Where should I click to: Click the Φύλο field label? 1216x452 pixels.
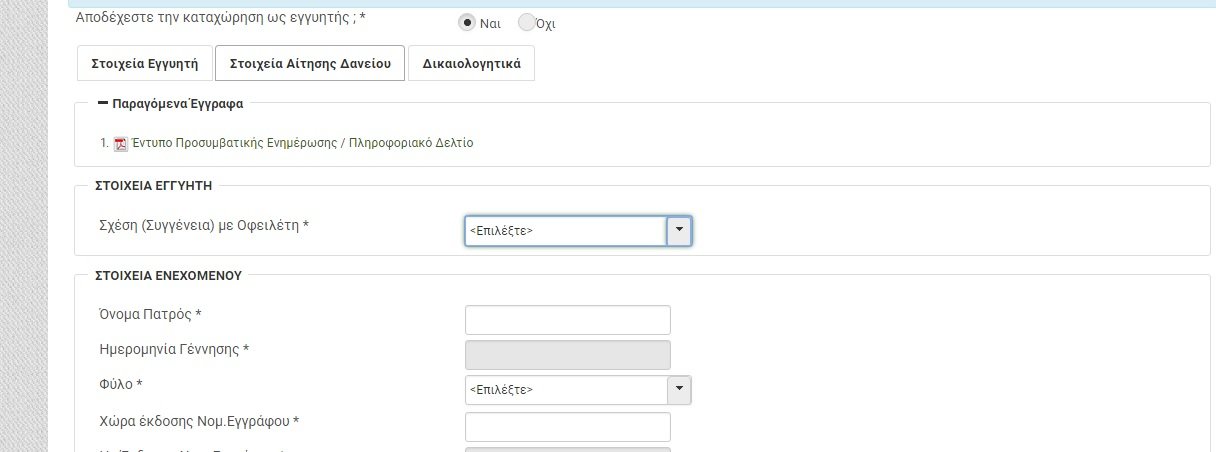(121, 385)
